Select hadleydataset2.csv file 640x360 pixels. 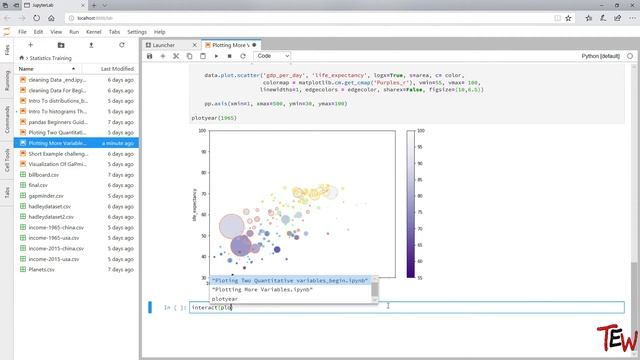click(76, 217)
